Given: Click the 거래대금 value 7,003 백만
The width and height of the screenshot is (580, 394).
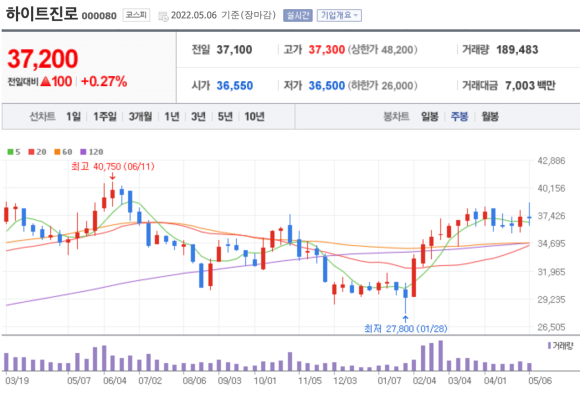Looking at the screenshot, I should point(530,85).
